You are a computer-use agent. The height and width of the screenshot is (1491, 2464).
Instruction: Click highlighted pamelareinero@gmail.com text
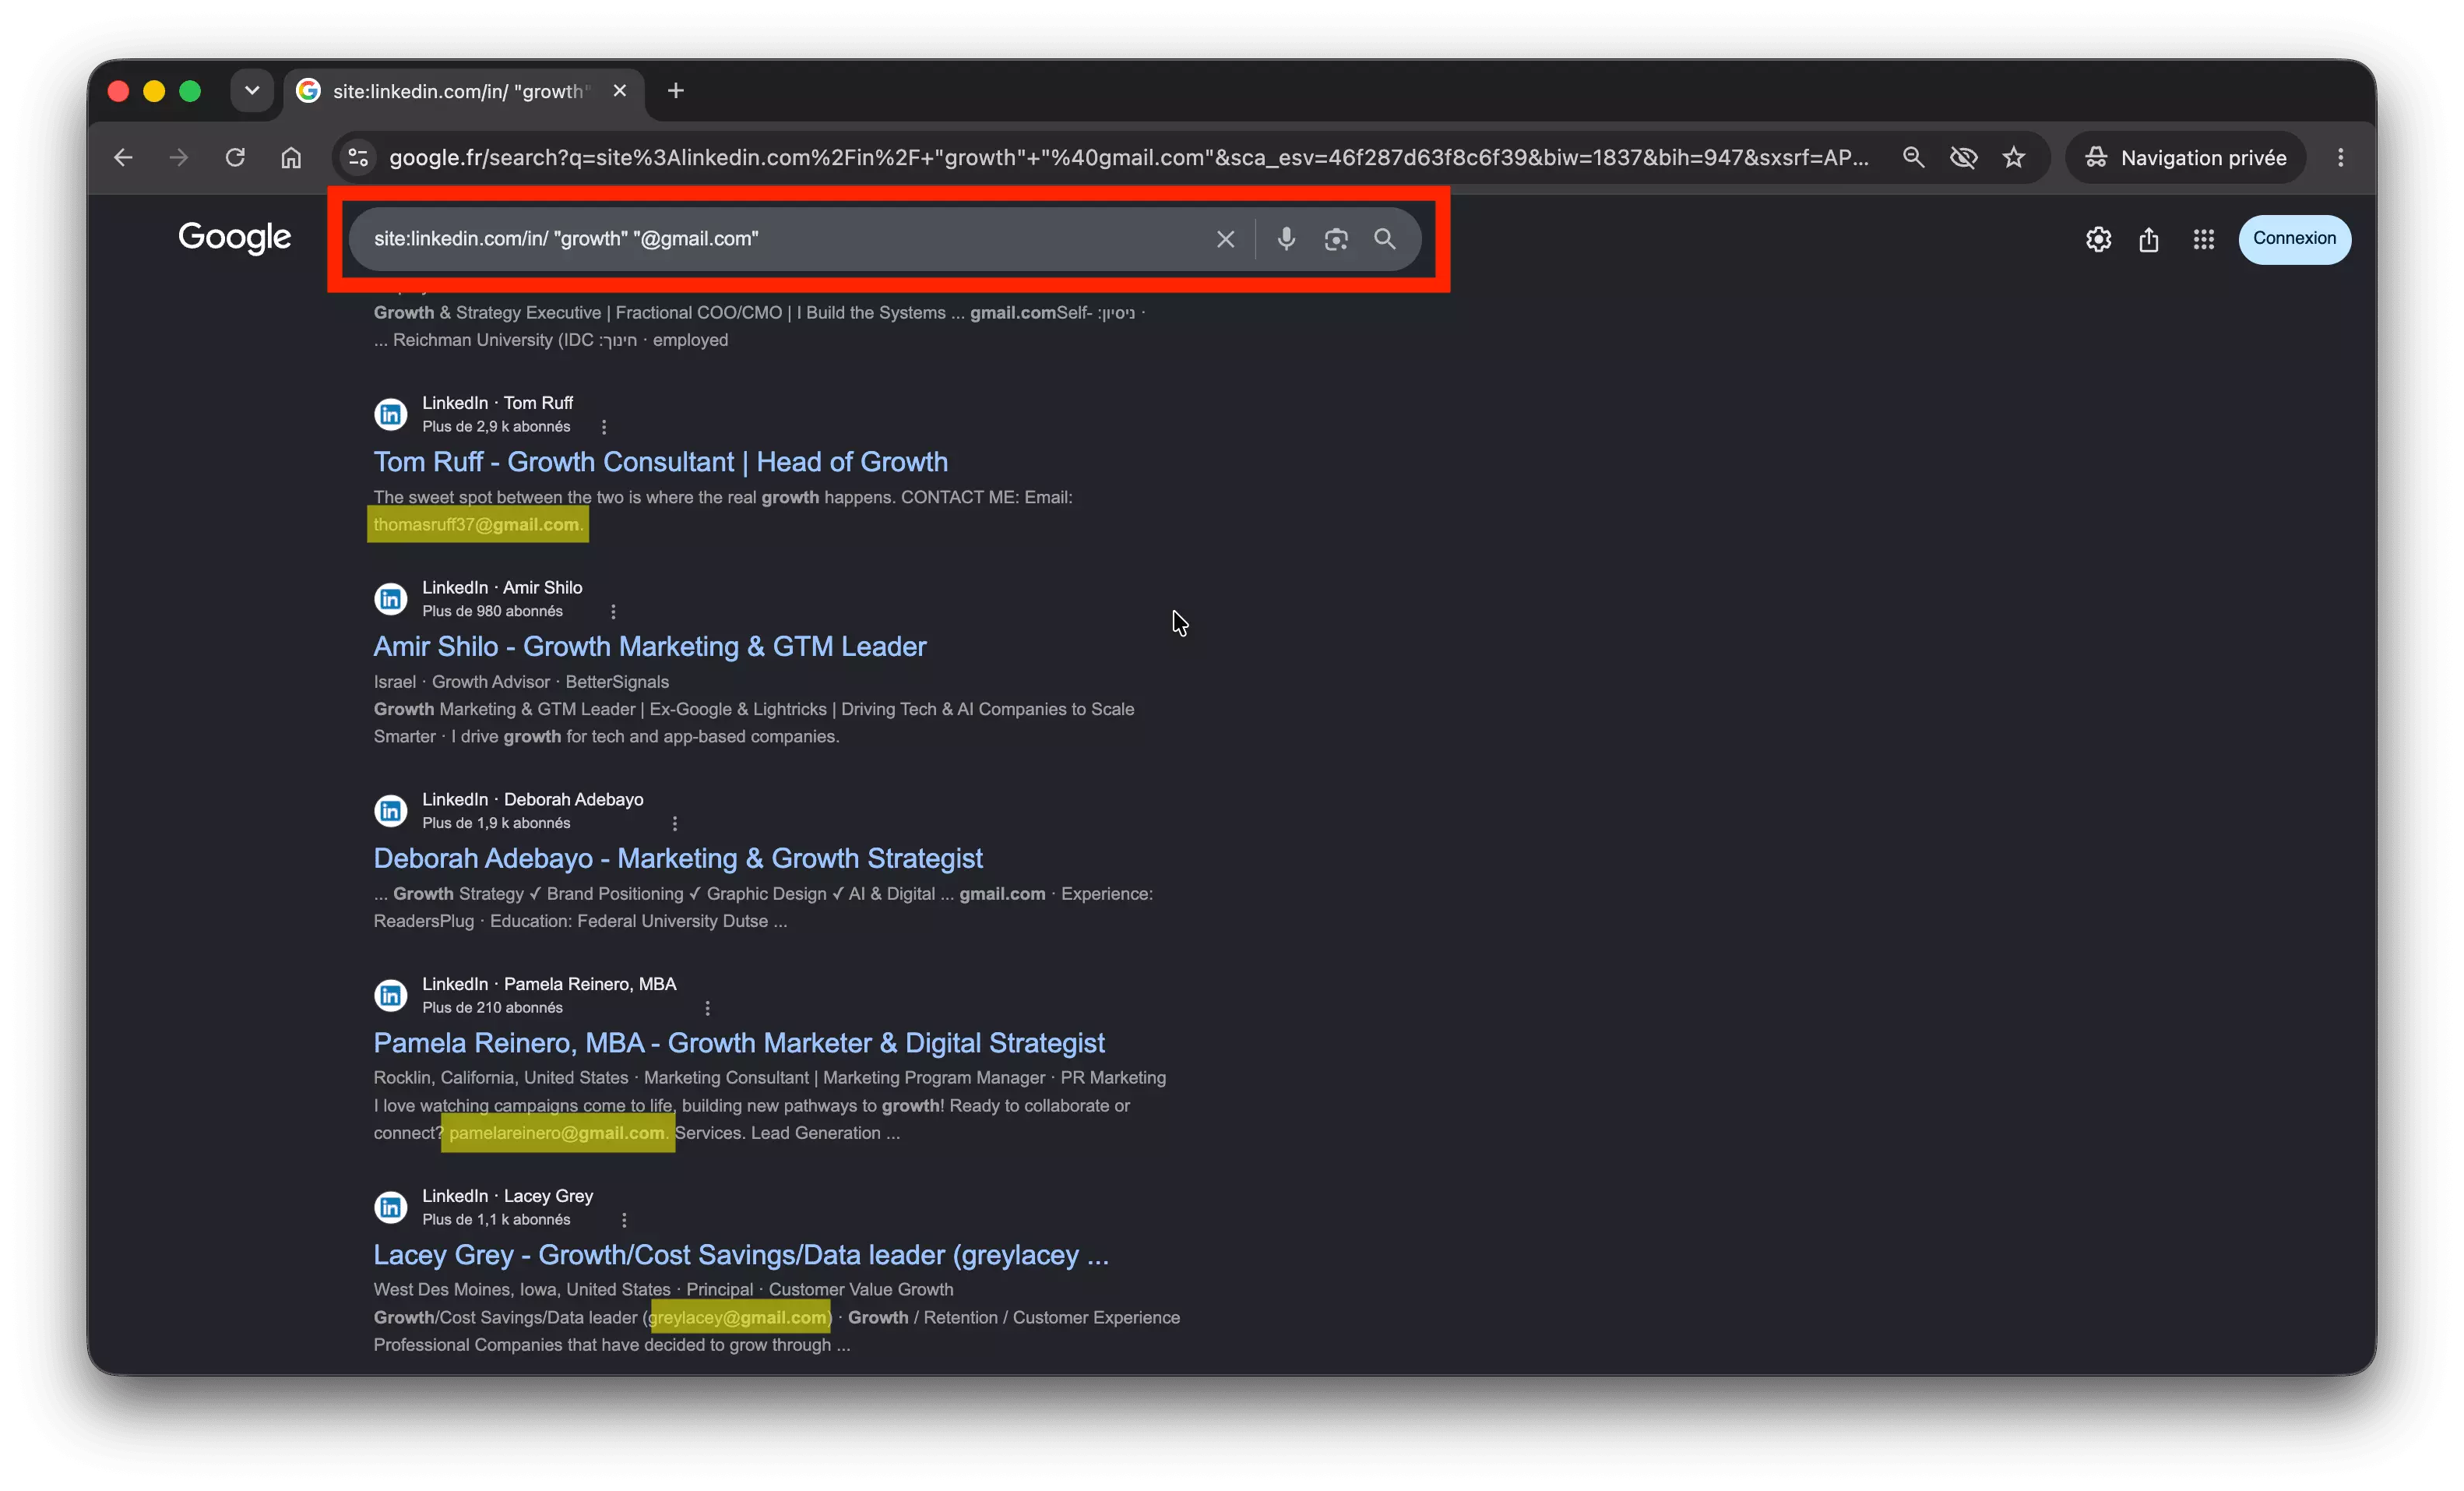557,1133
